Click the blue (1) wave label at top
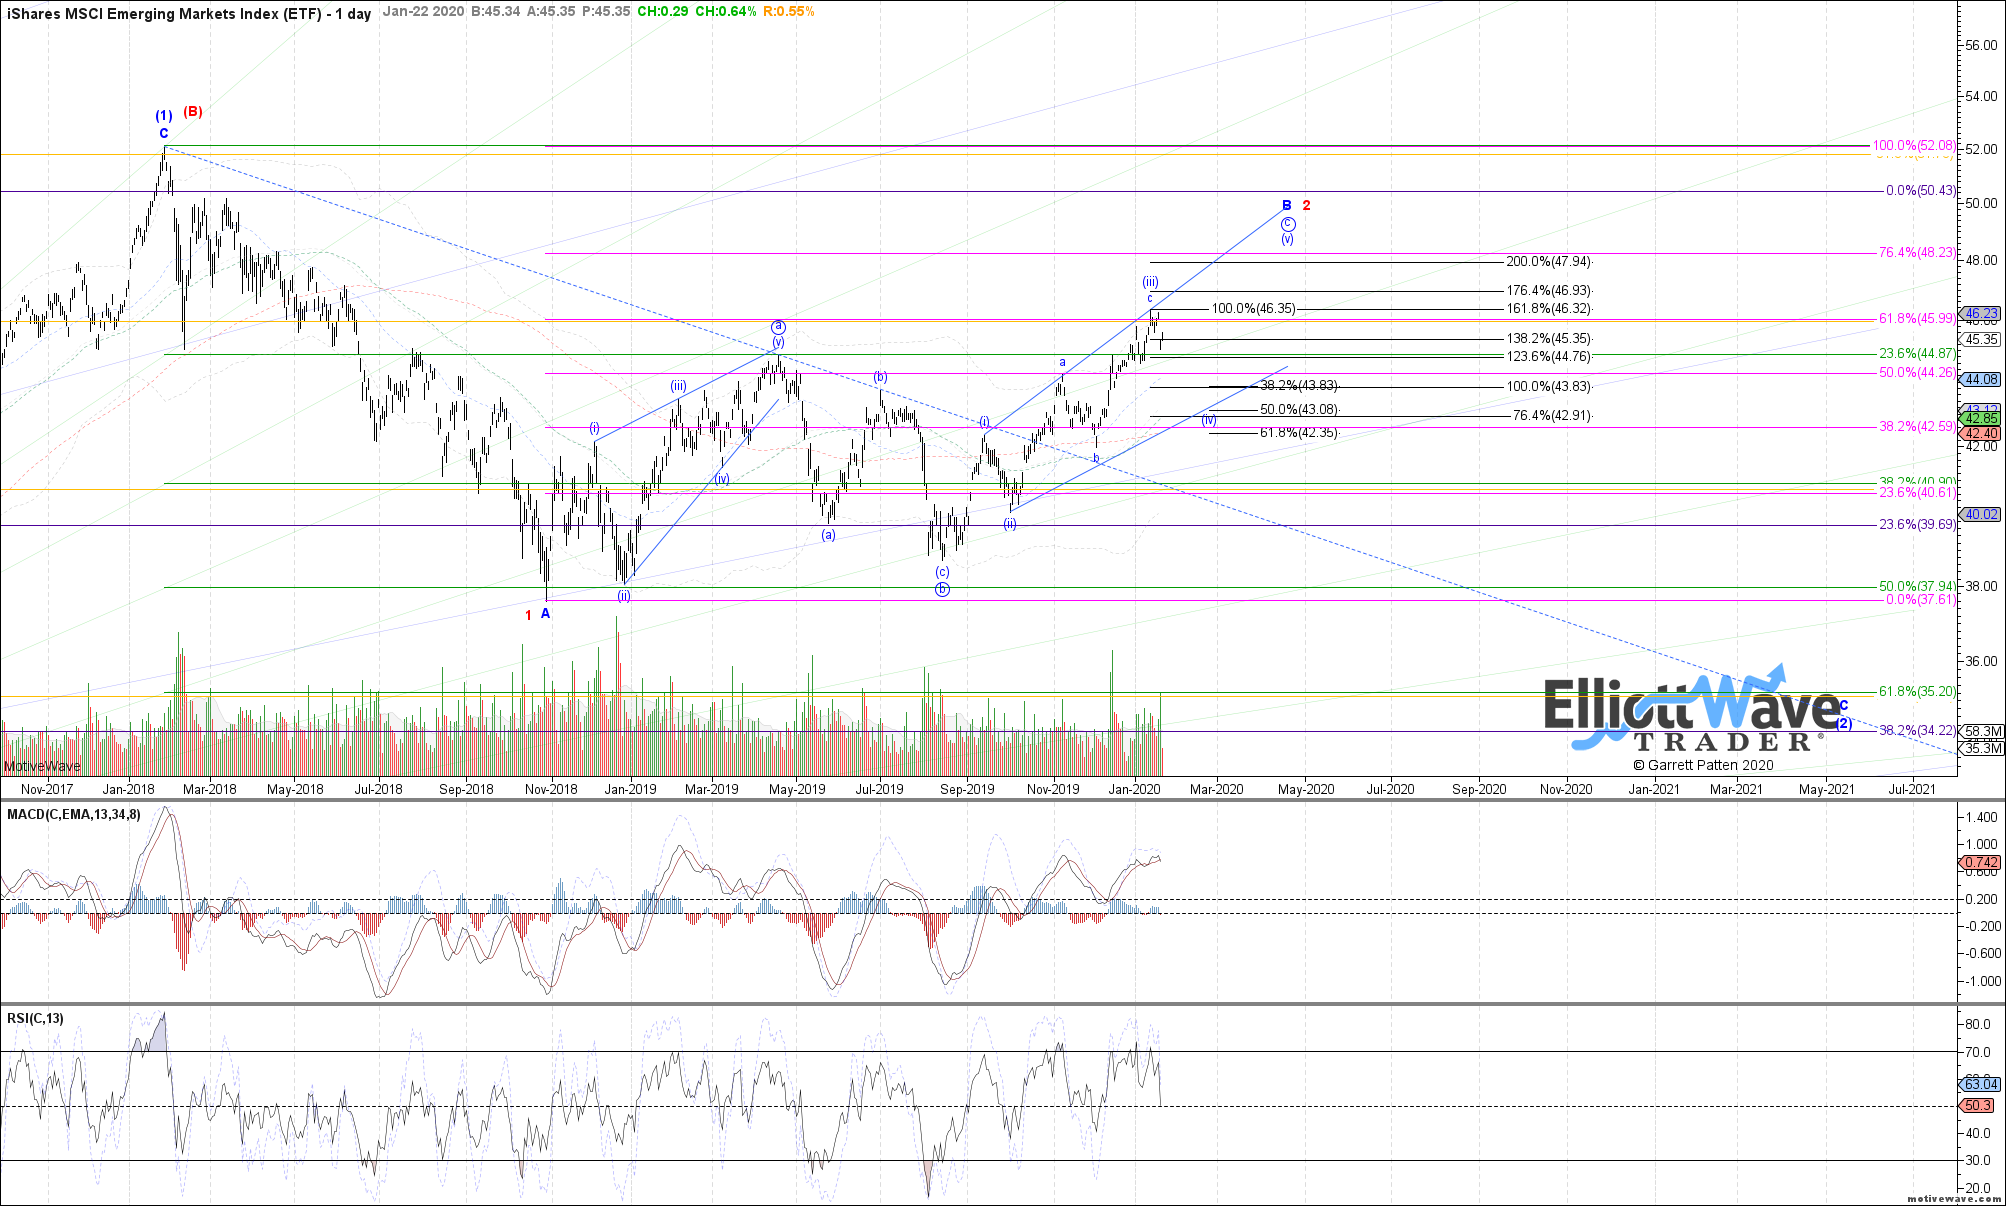 pyautogui.click(x=163, y=115)
